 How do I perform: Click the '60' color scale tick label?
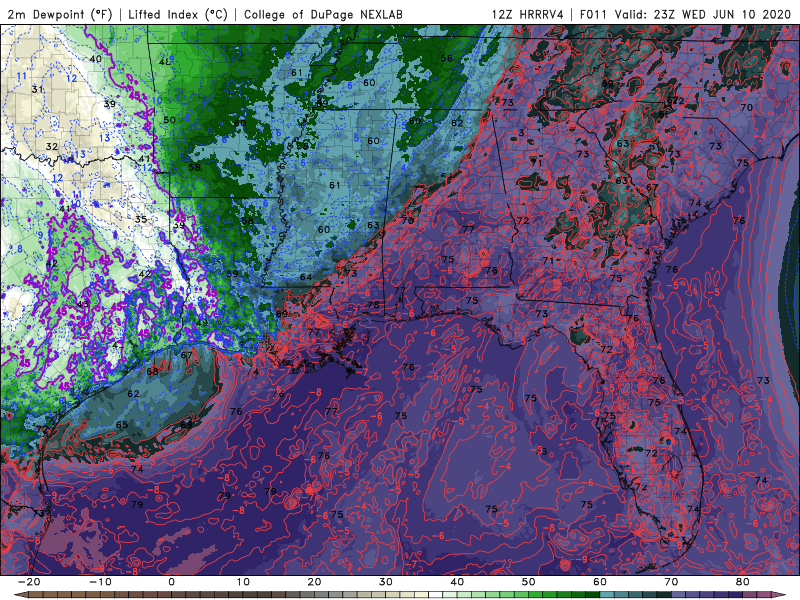[x=601, y=582]
